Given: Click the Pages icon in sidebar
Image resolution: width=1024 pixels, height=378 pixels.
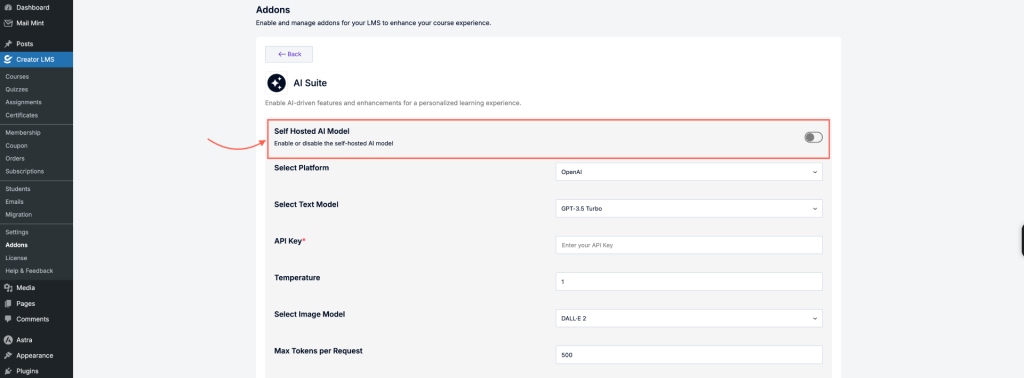Looking at the screenshot, I should click(8, 304).
